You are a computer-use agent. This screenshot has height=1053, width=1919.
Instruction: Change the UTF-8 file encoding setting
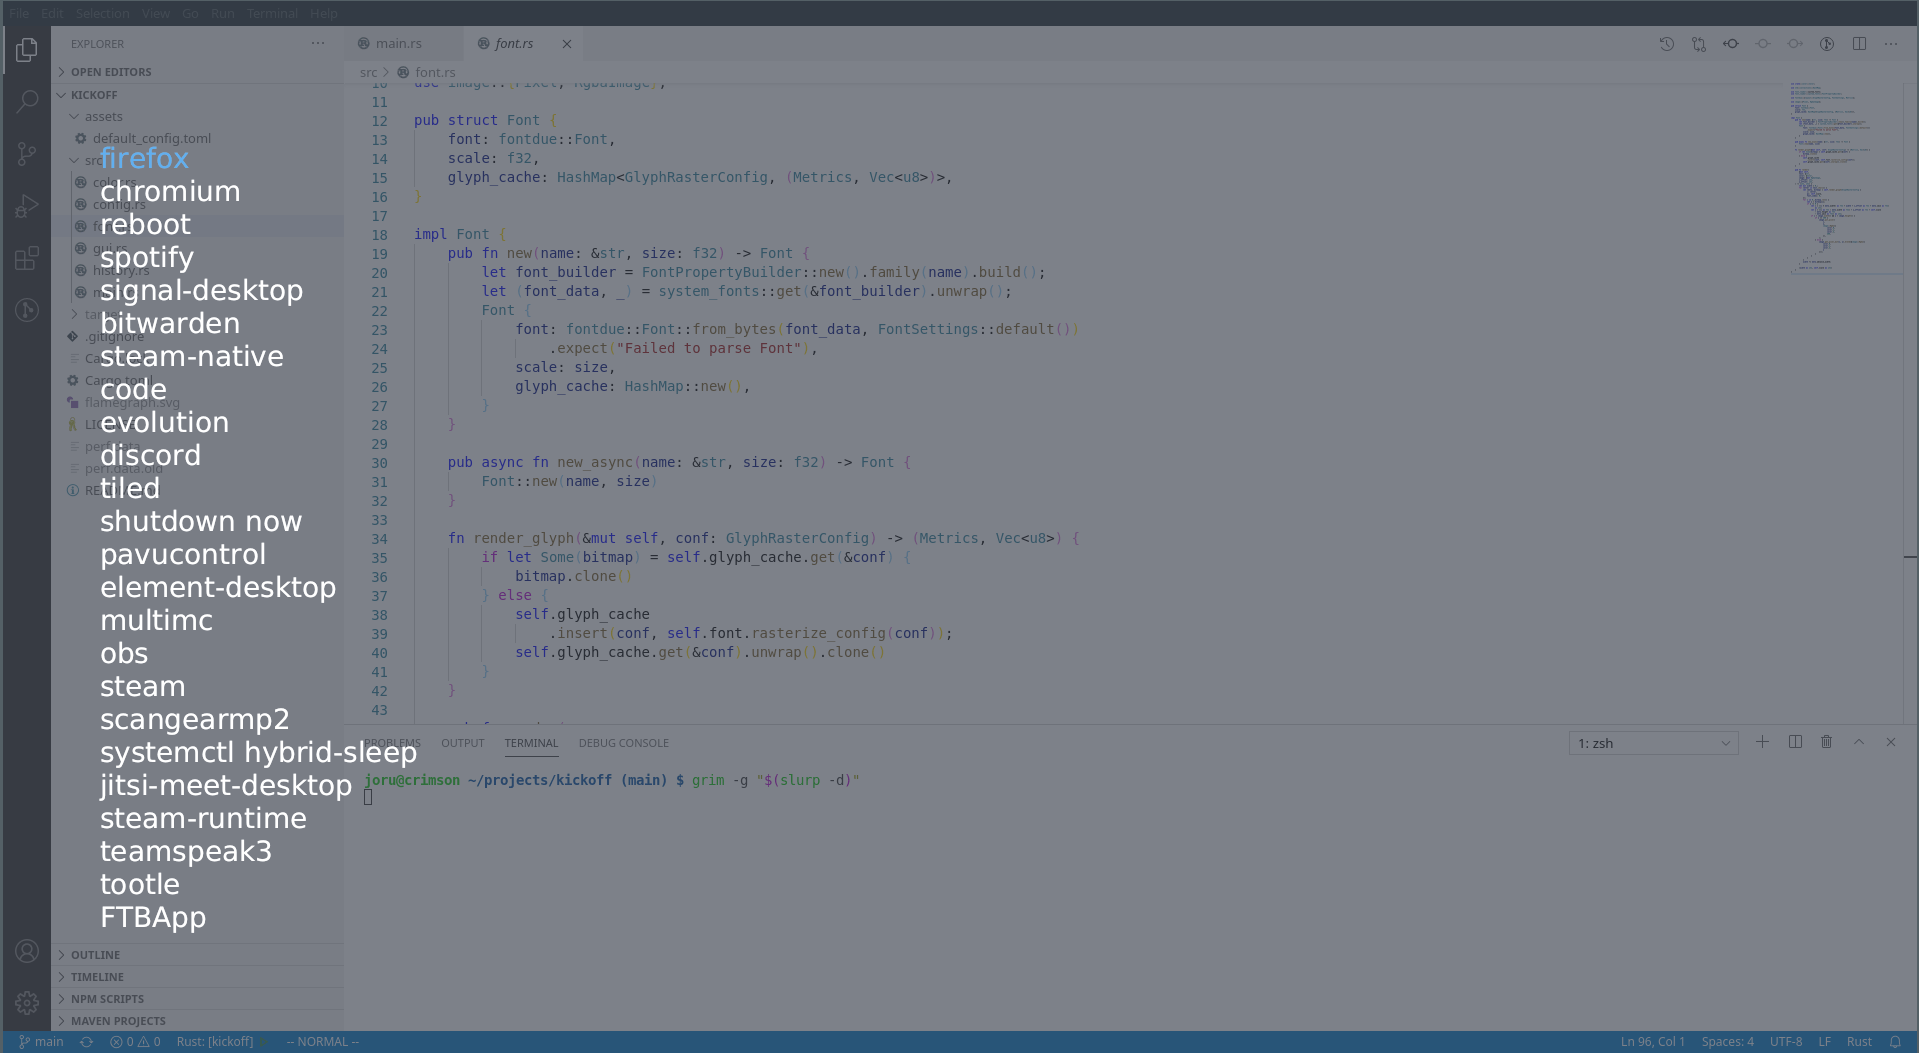click(x=1785, y=1042)
